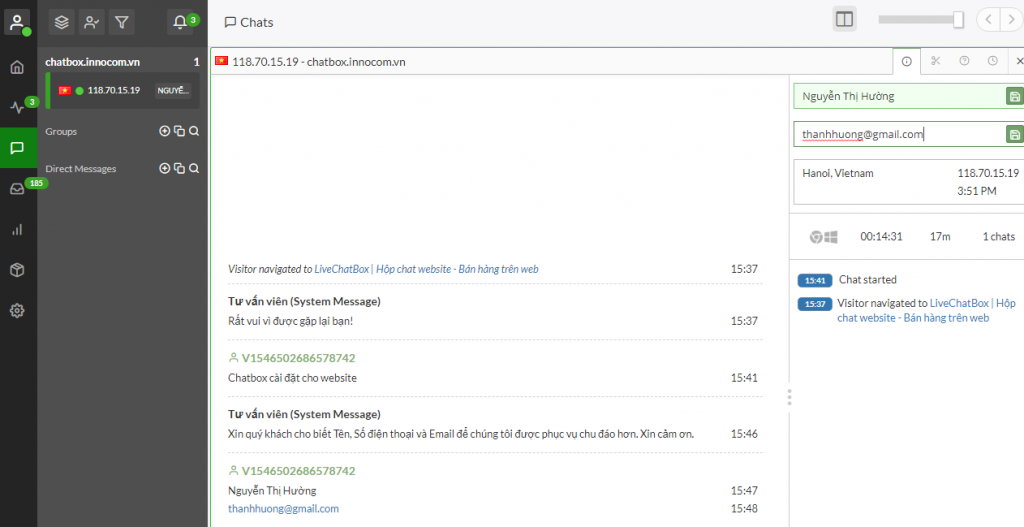1024x527 pixels.
Task: Click the Hanoi, Vietnam location text
Action: [x=838, y=173]
